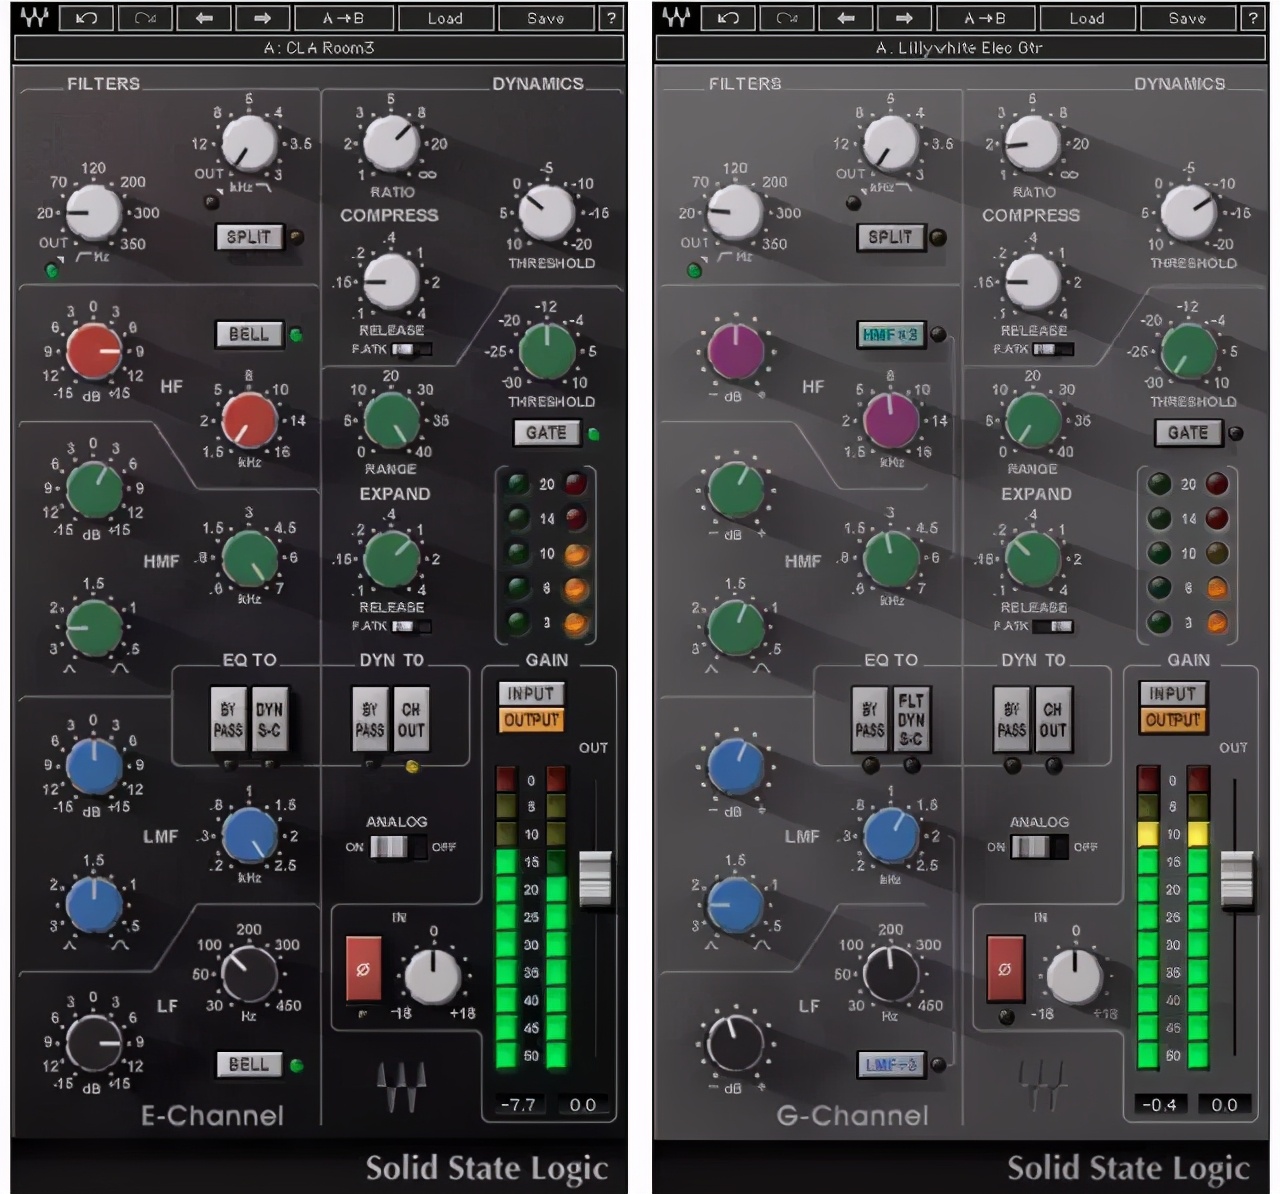Screen dimensions: 1280x1194
Task: Toggle DYN TO CH OUT button in E-Channel
Action: pos(411,718)
